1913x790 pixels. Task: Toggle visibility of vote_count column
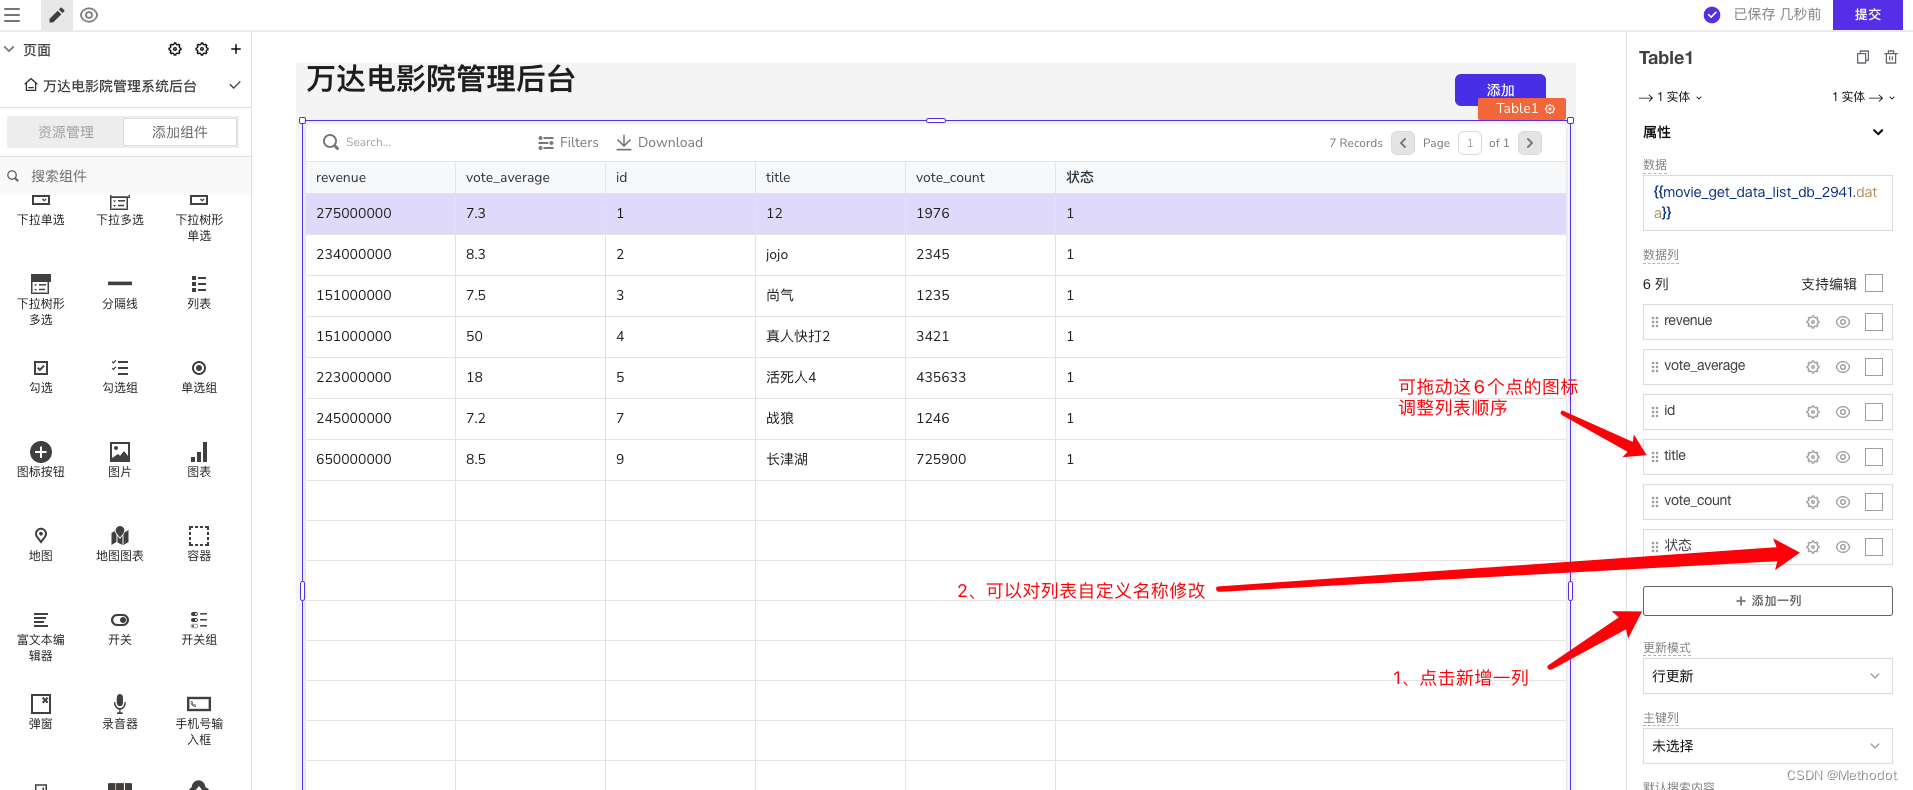coord(1842,502)
